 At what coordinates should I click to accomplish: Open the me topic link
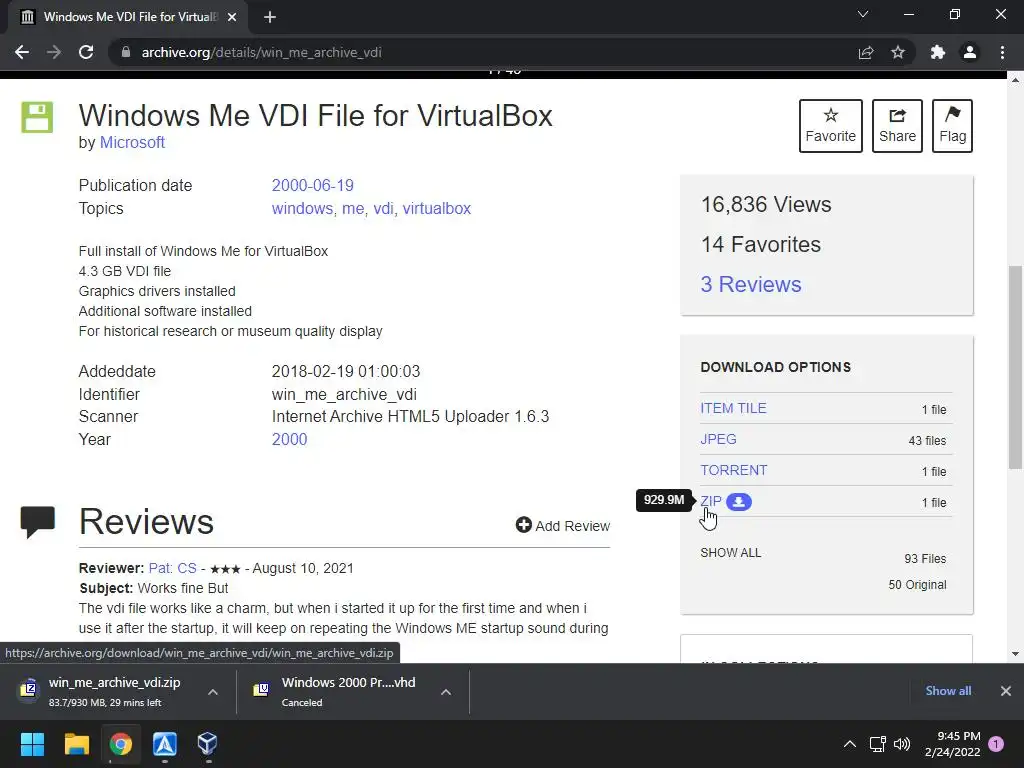coord(353,208)
